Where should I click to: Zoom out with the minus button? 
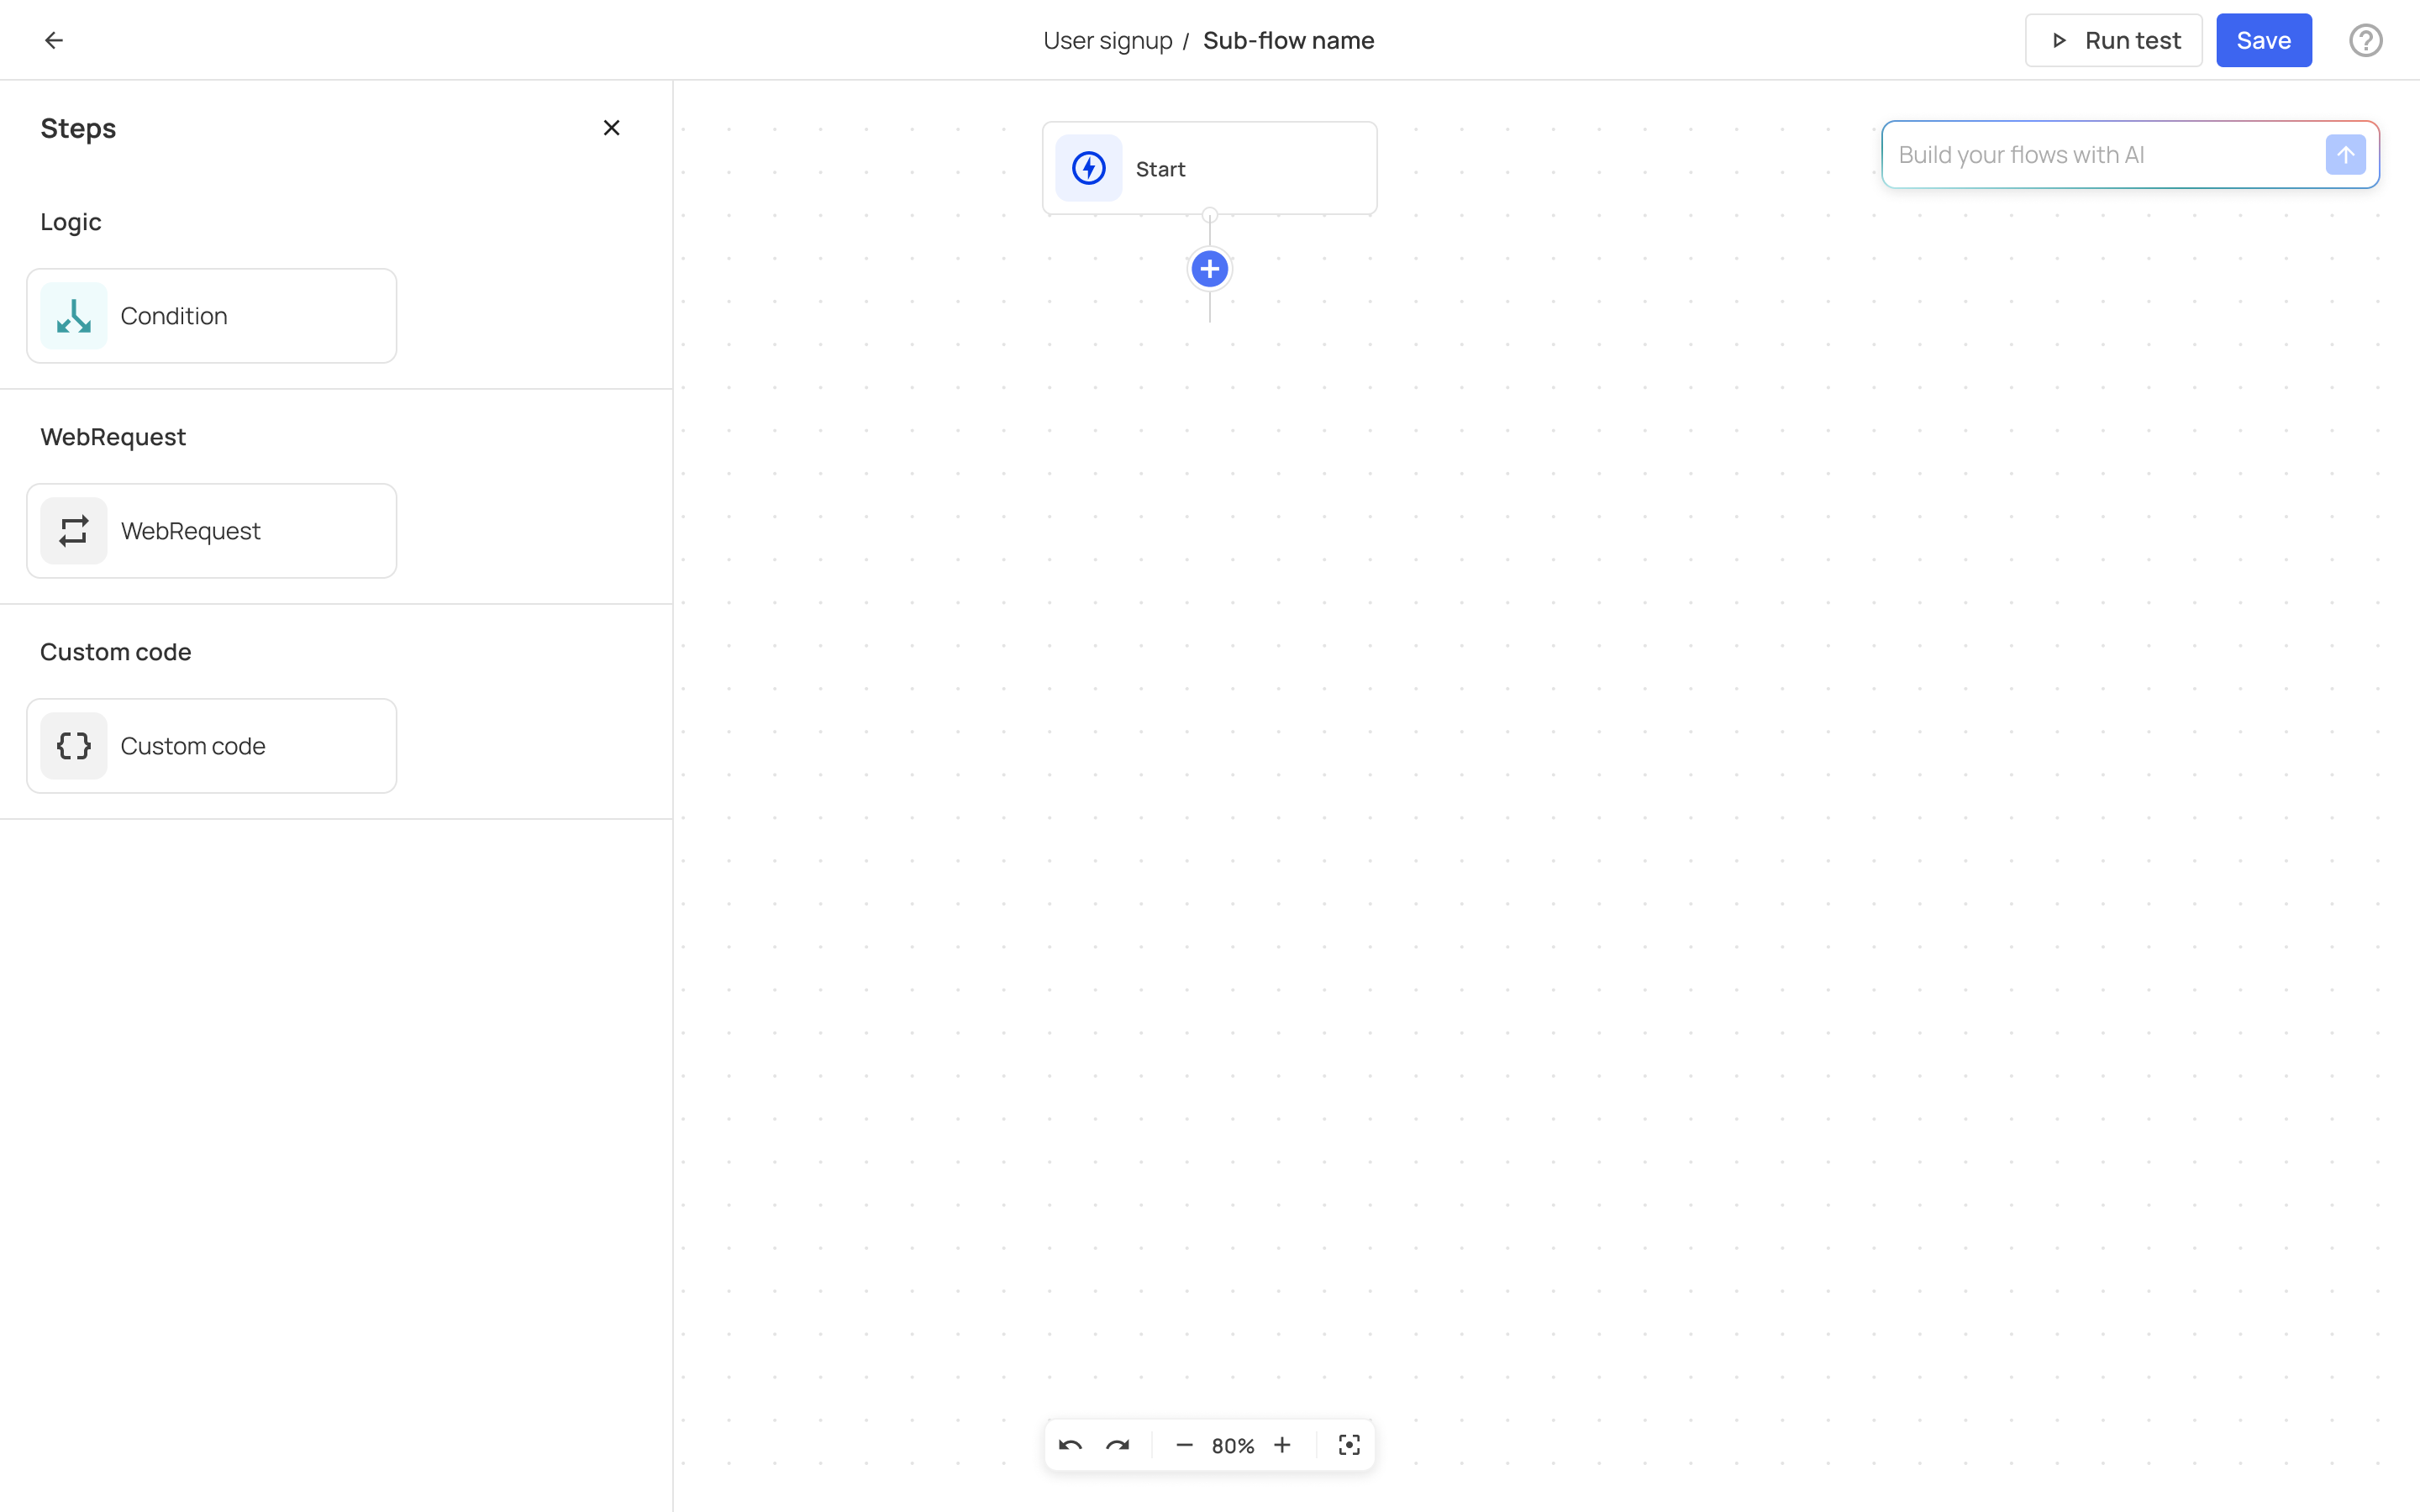(x=1184, y=1445)
